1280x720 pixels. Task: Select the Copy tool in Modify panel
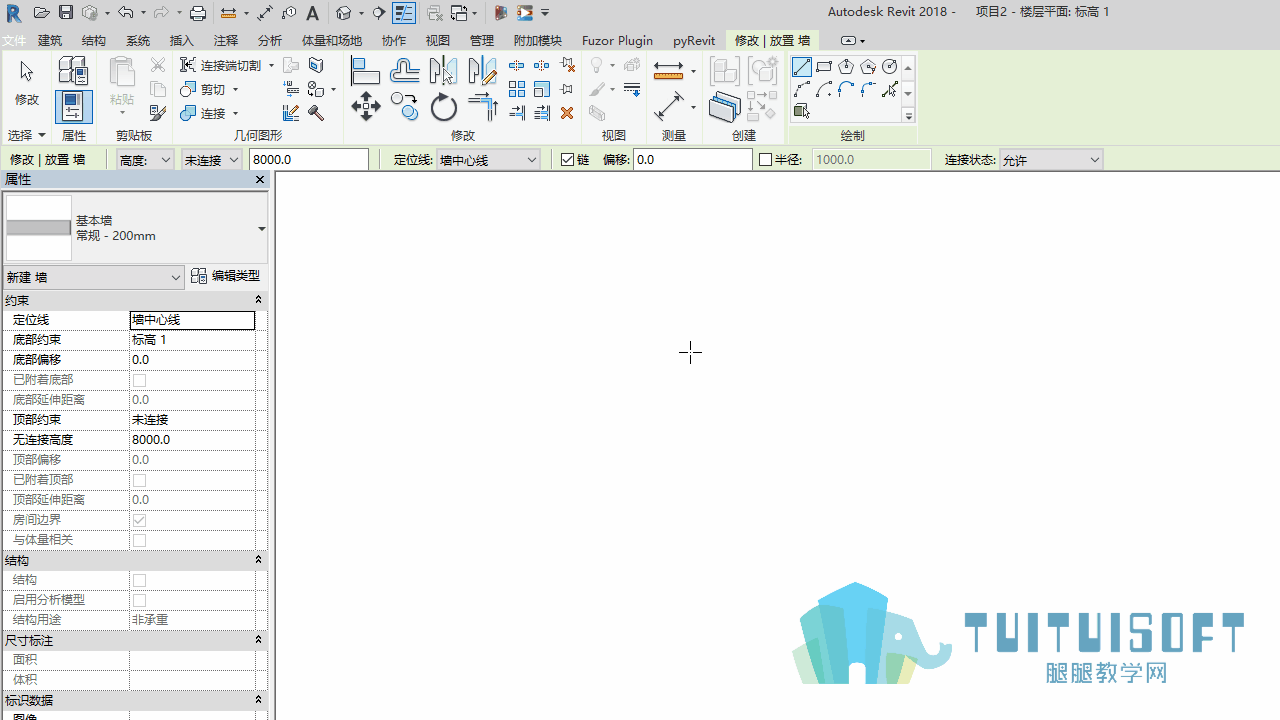click(405, 106)
